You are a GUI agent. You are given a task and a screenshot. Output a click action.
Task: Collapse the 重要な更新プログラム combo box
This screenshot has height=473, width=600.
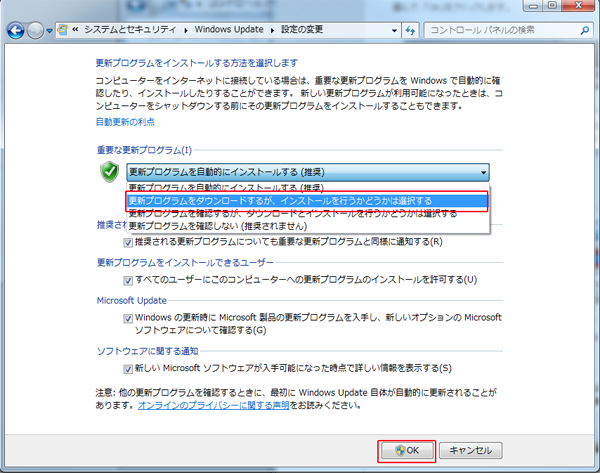[x=483, y=172]
